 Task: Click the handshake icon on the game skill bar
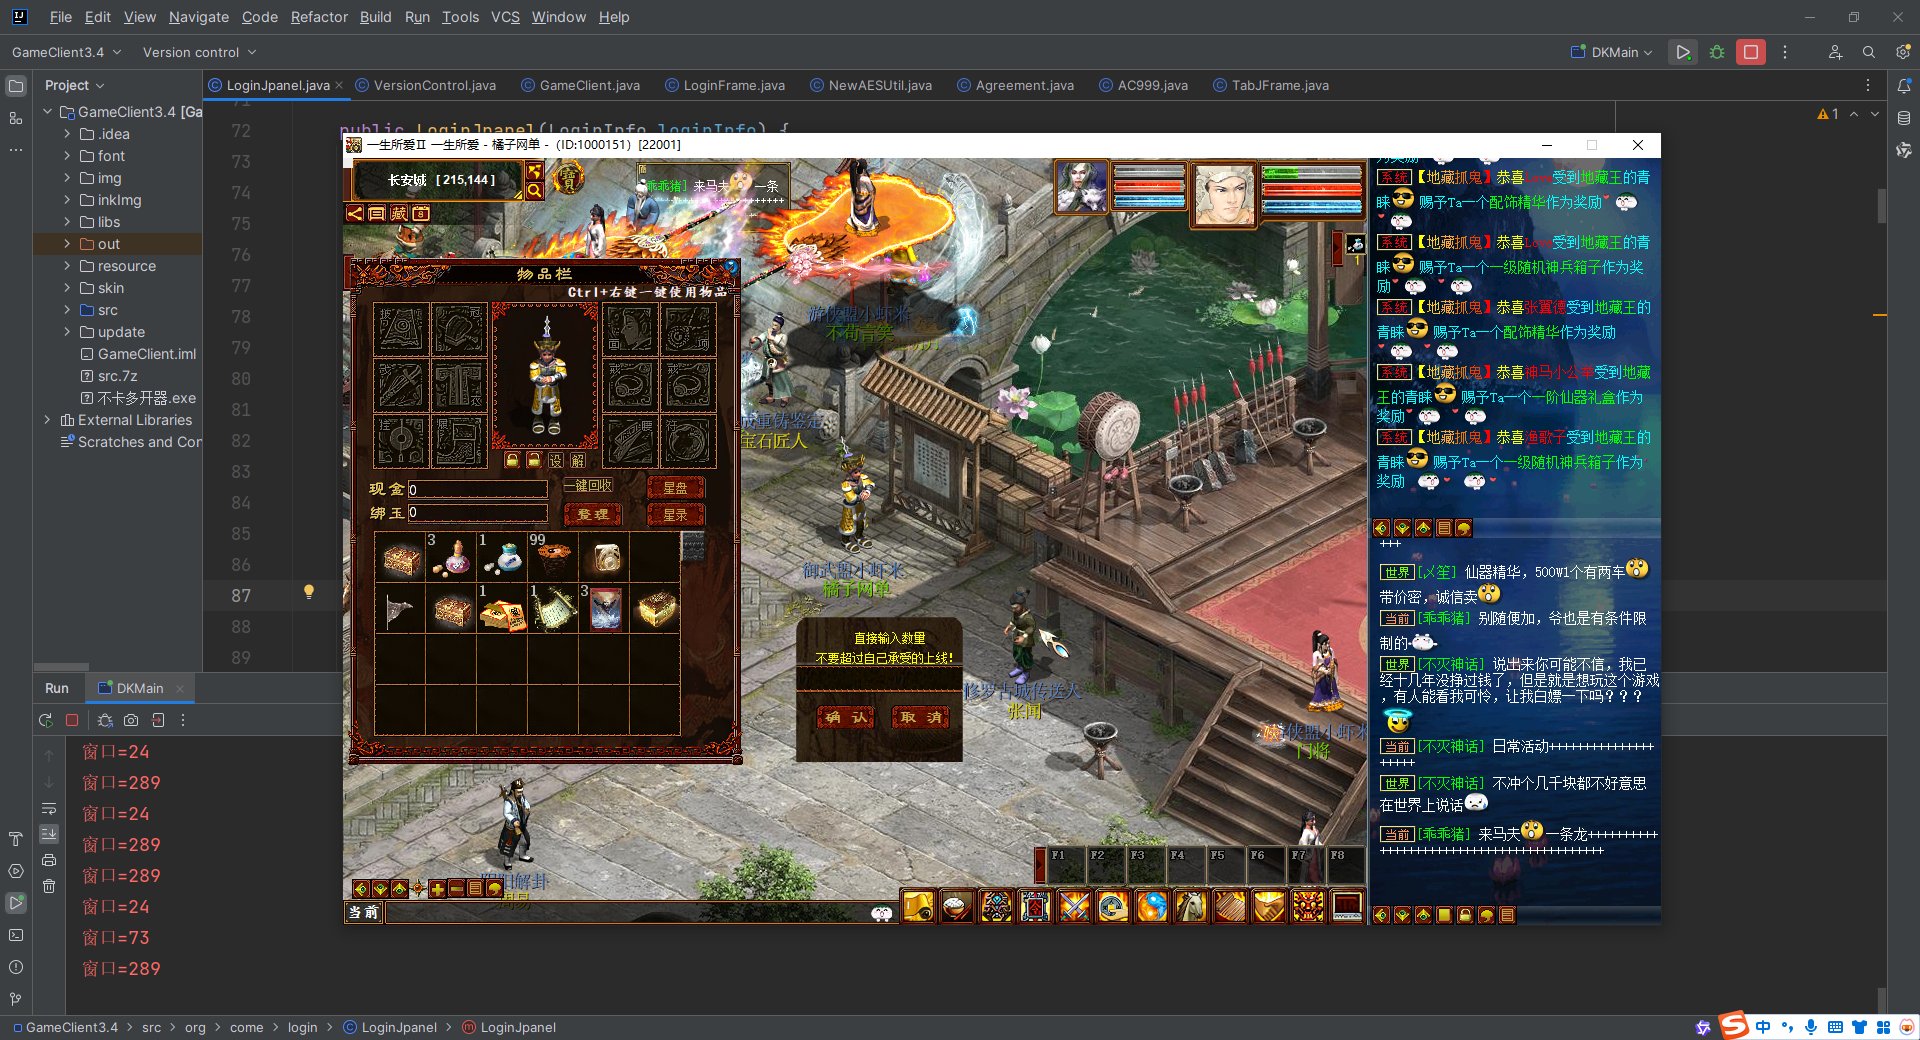coord(1269,906)
